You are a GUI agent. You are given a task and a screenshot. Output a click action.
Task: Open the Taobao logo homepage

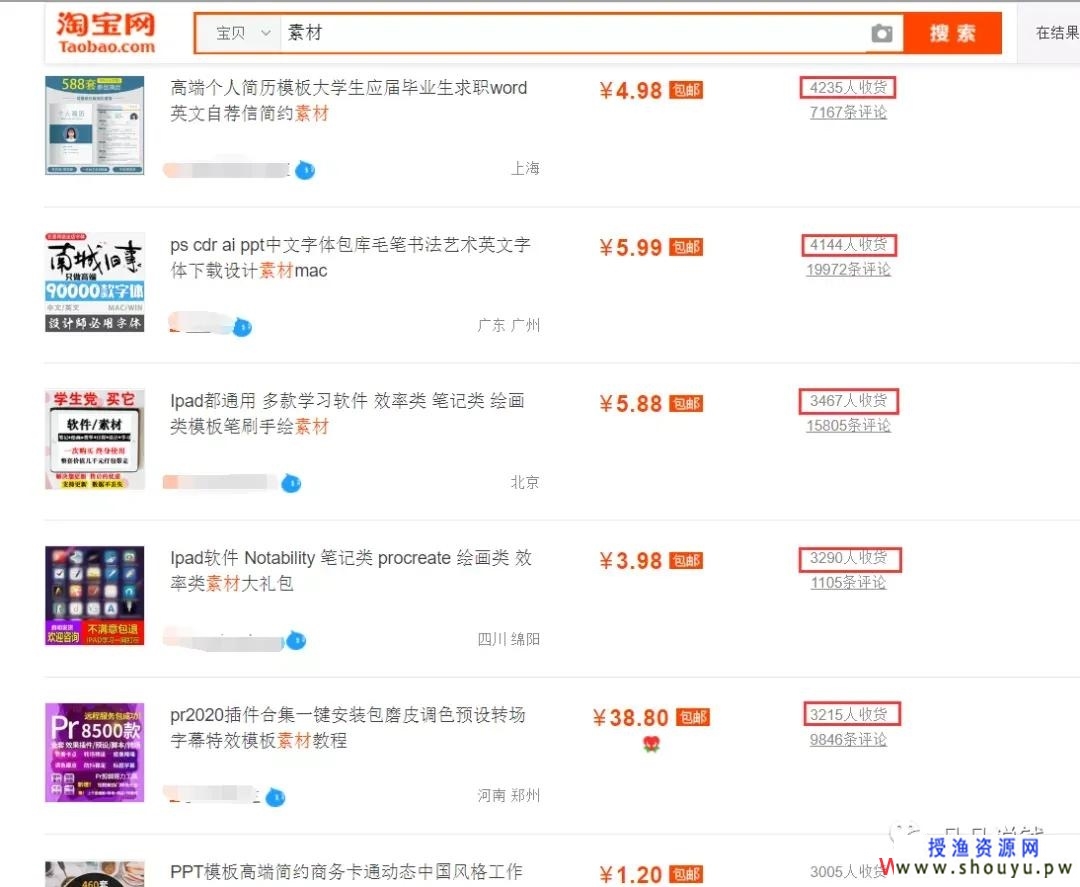pos(106,32)
